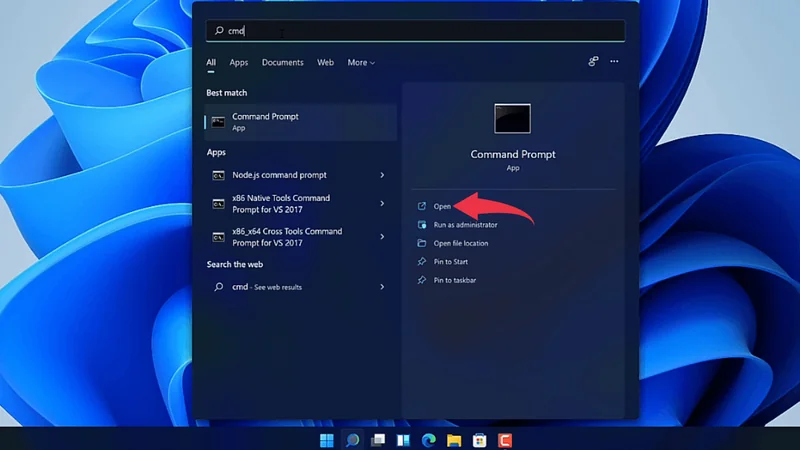The width and height of the screenshot is (800, 450).
Task: Select the Web filter tab
Action: coord(325,63)
